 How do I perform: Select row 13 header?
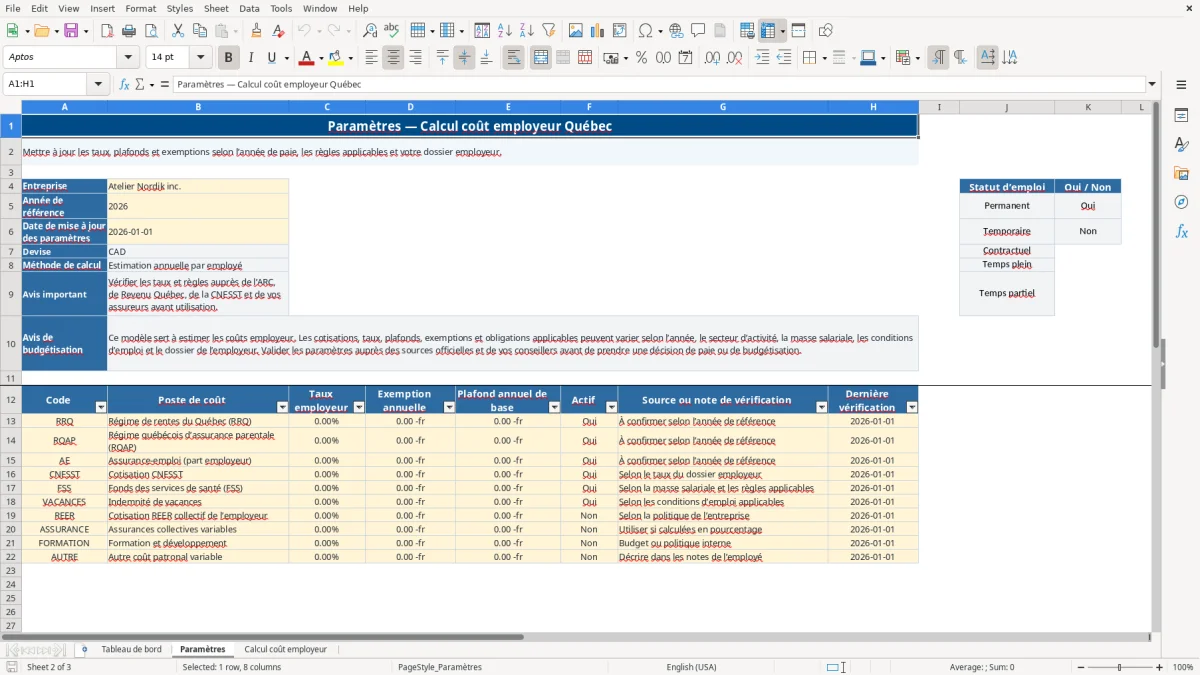[x=11, y=421]
